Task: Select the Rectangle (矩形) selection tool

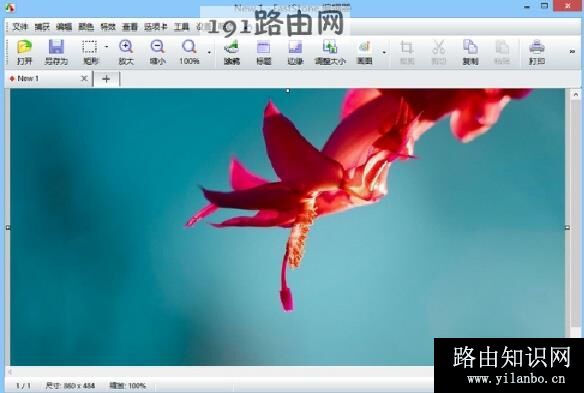Action: pyautogui.click(x=90, y=52)
